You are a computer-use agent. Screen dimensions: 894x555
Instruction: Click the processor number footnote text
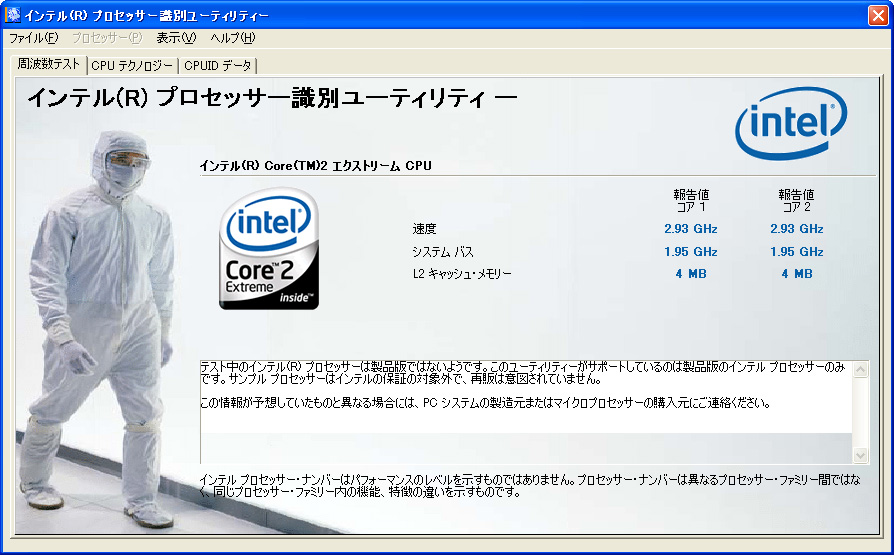pyautogui.click(x=530, y=485)
